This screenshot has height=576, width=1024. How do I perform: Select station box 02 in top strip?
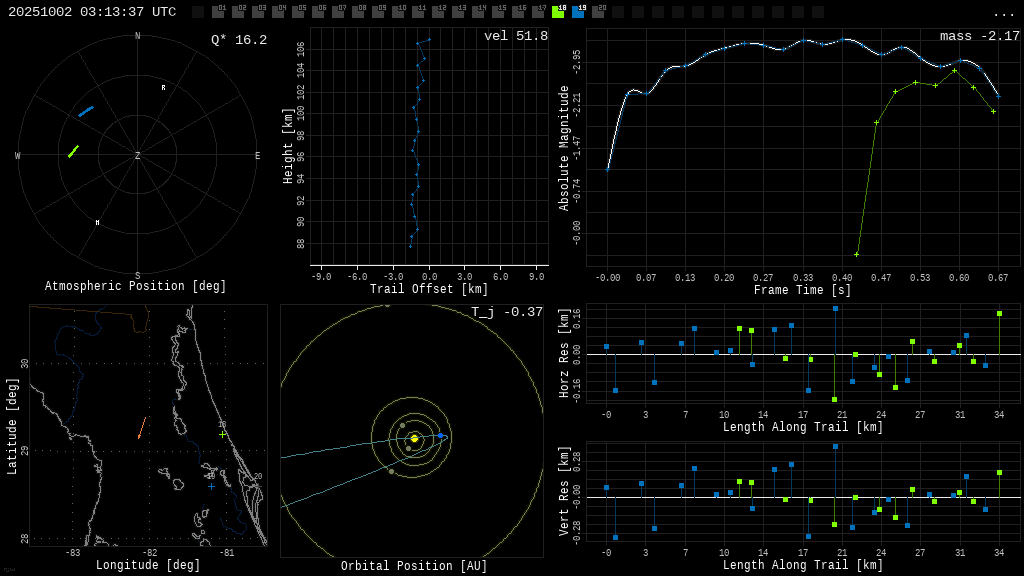[238, 12]
